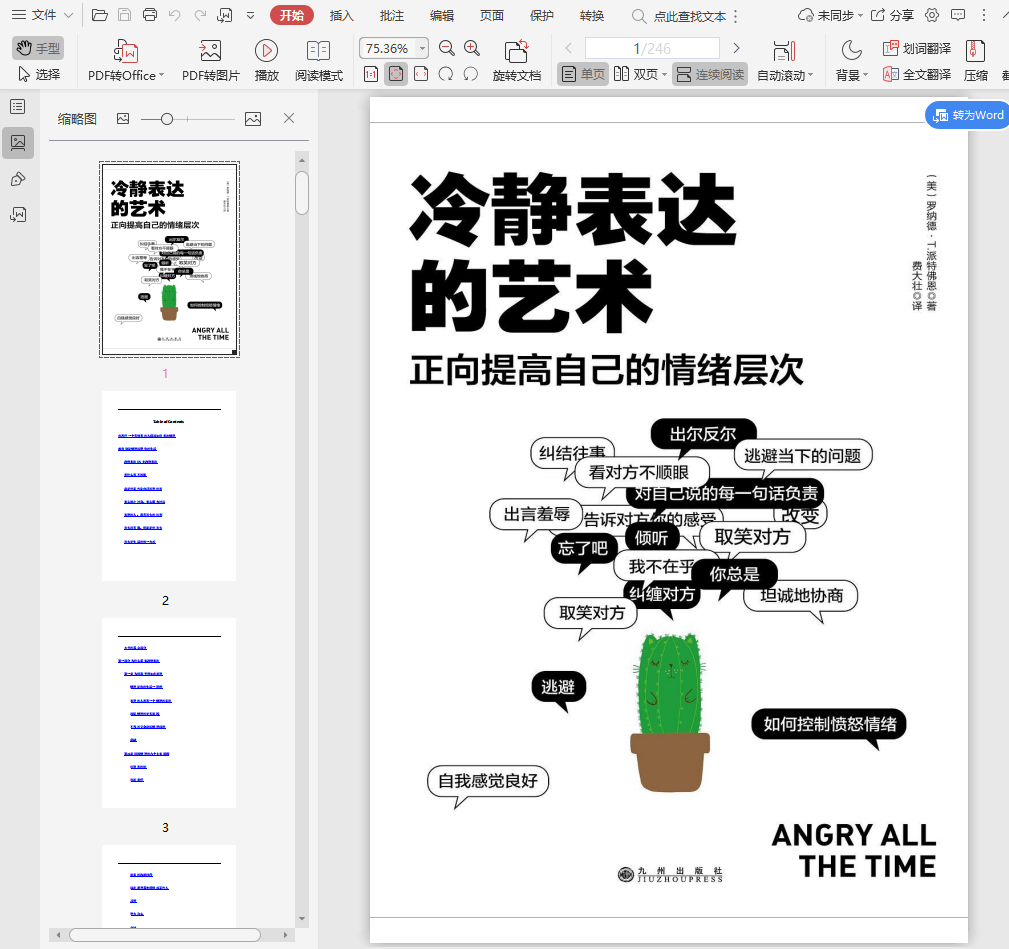Toggle the 选择 select tool
This screenshot has height=949, width=1009.
click(38, 74)
